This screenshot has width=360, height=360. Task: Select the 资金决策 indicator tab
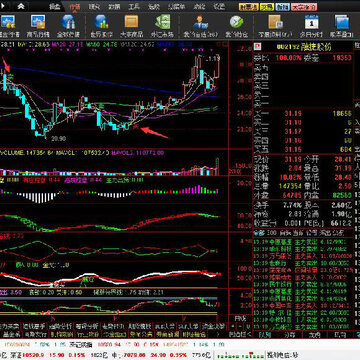[x=214, y=326]
